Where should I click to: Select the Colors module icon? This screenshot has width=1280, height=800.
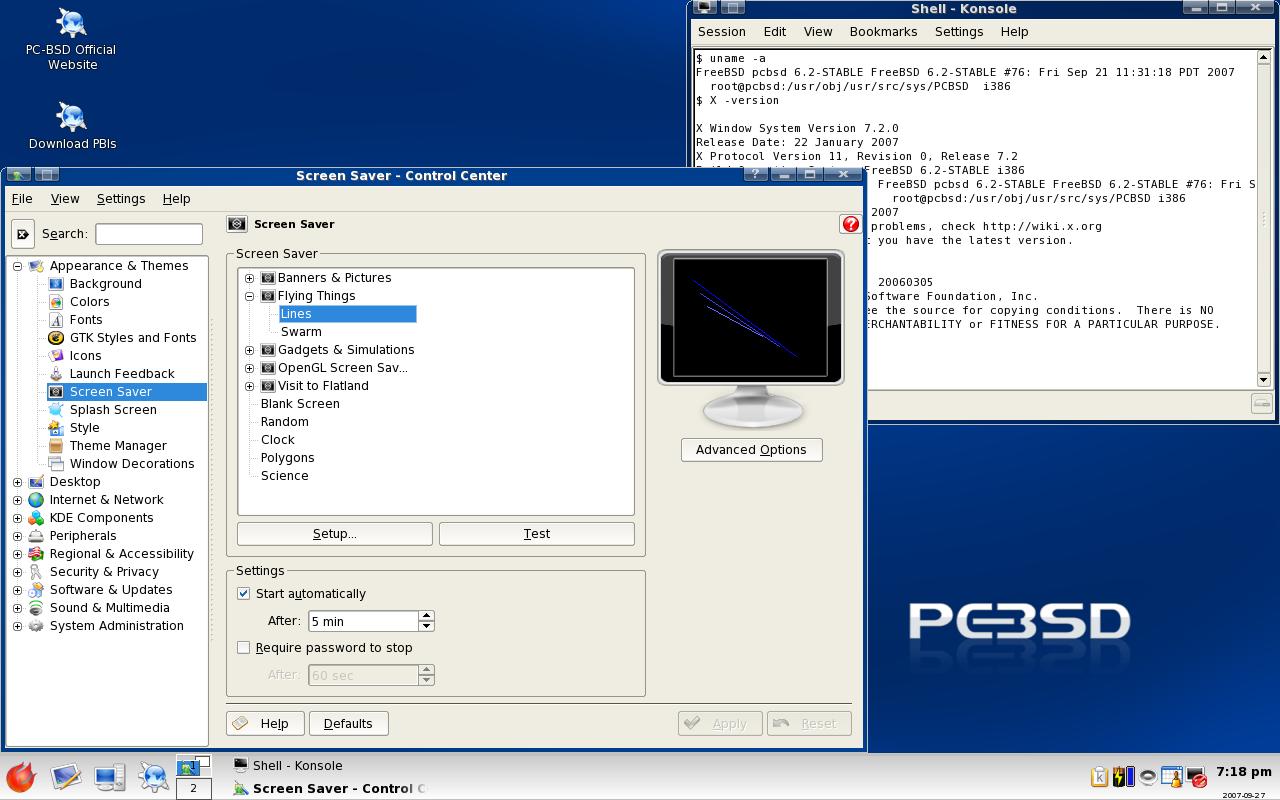56,302
